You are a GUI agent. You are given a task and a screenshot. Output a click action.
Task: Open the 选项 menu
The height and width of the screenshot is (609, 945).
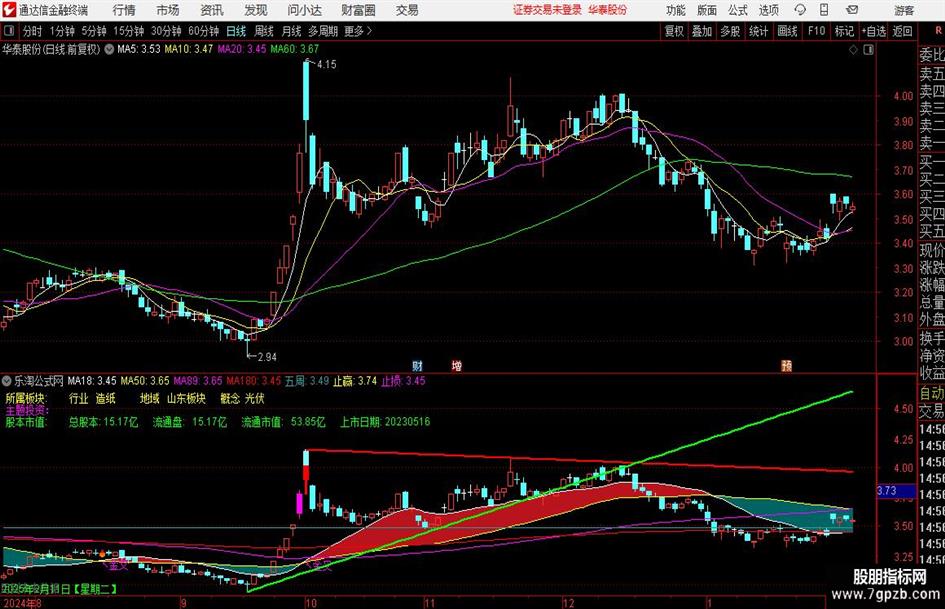[x=768, y=10]
